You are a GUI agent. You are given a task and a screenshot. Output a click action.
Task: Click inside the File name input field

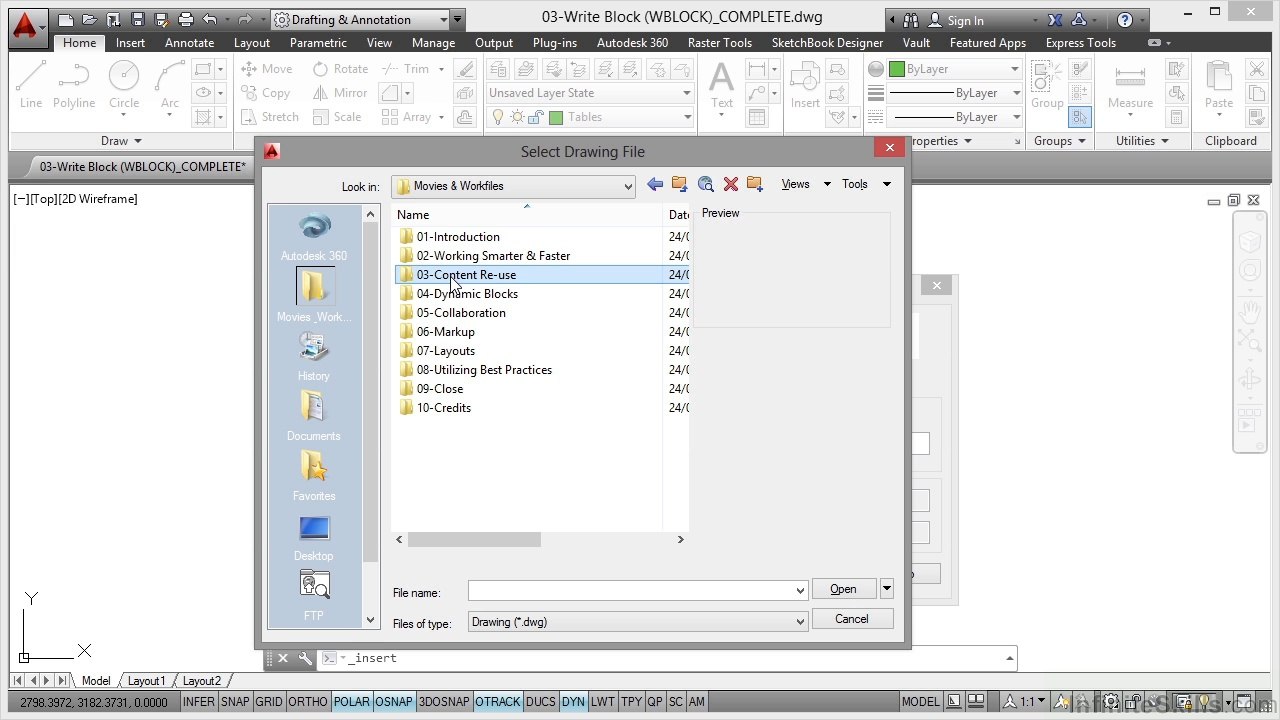pos(631,591)
